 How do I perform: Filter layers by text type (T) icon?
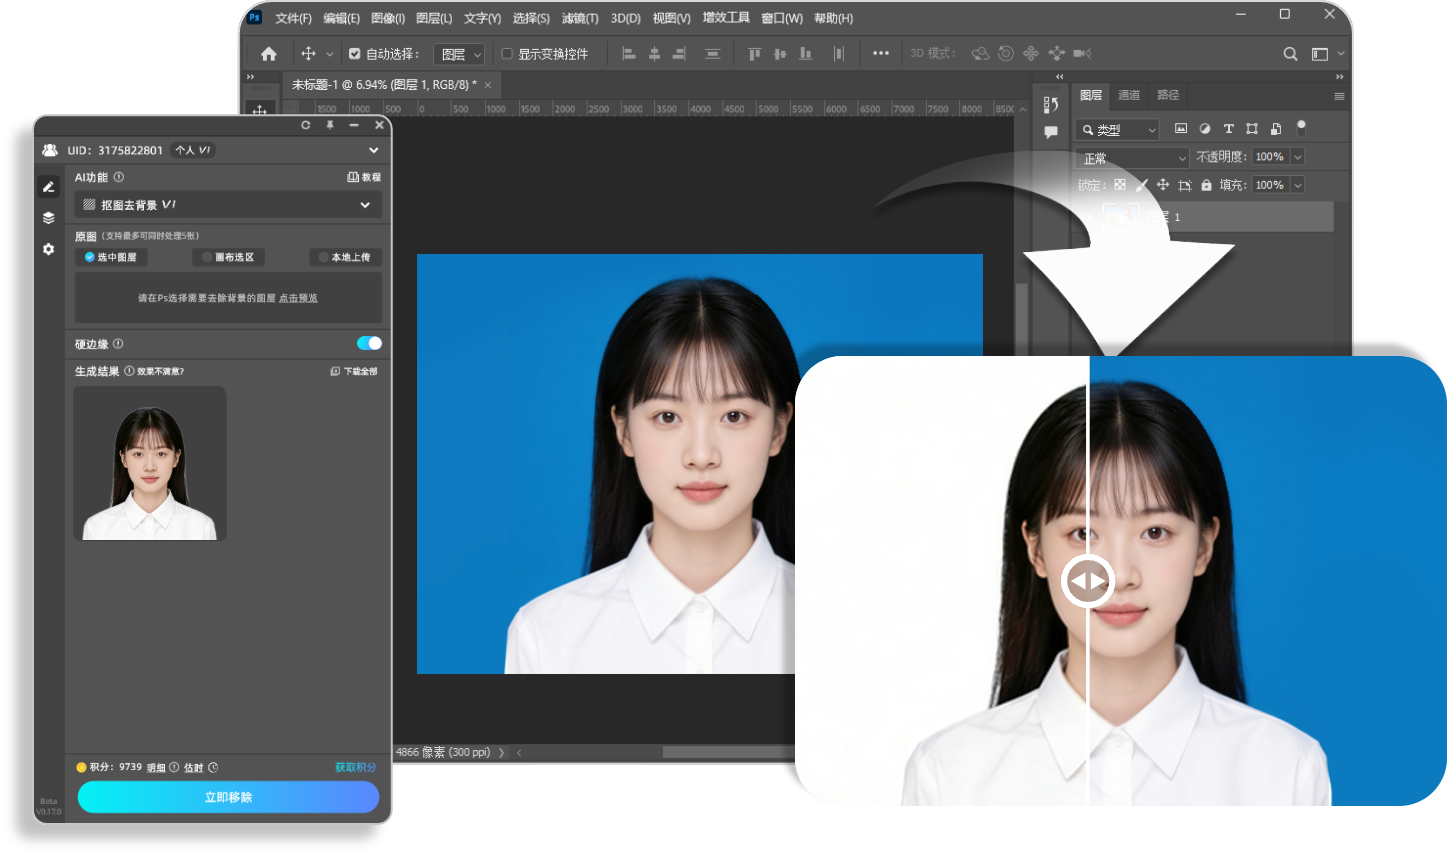[1228, 129]
